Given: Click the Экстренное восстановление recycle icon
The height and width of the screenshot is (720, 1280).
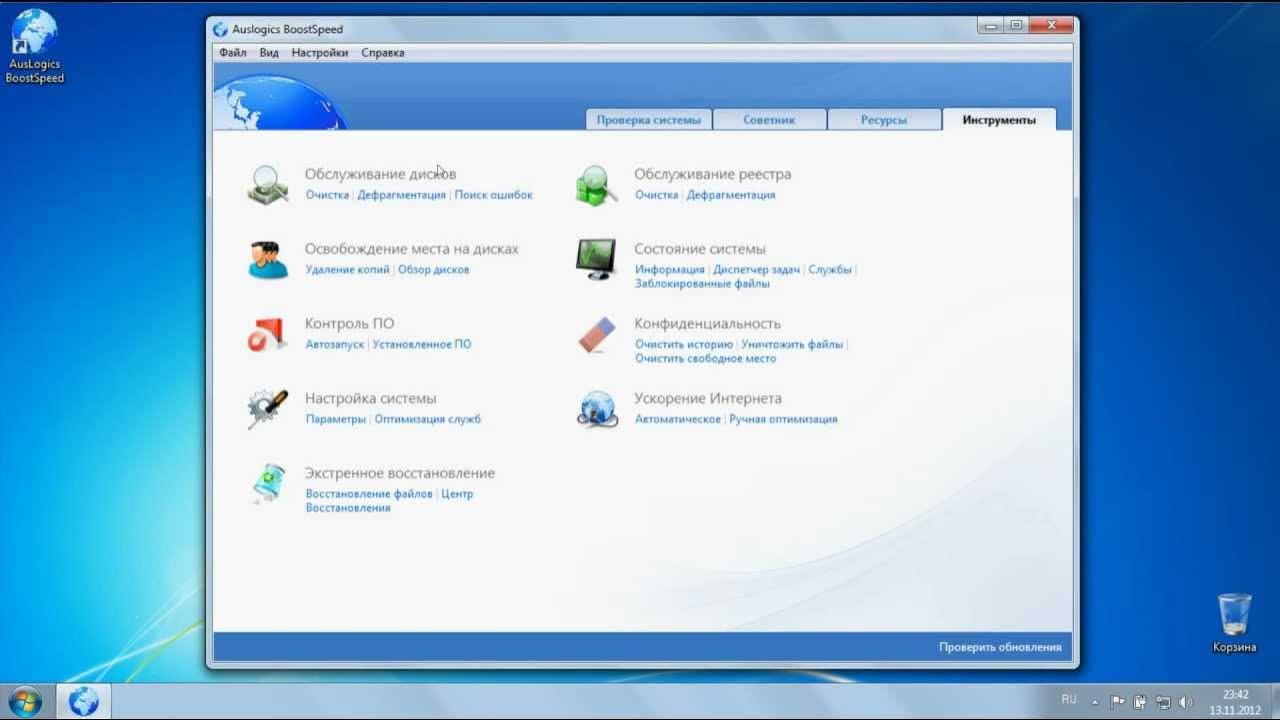Looking at the screenshot, I should 268,484.
